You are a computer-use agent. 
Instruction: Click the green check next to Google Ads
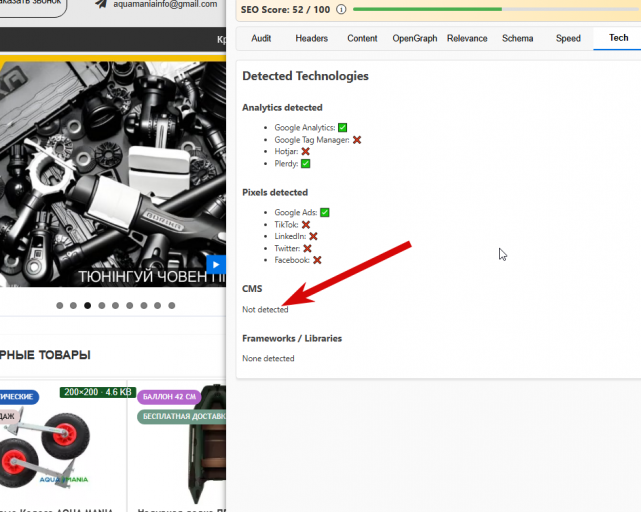tap(325, 213)
